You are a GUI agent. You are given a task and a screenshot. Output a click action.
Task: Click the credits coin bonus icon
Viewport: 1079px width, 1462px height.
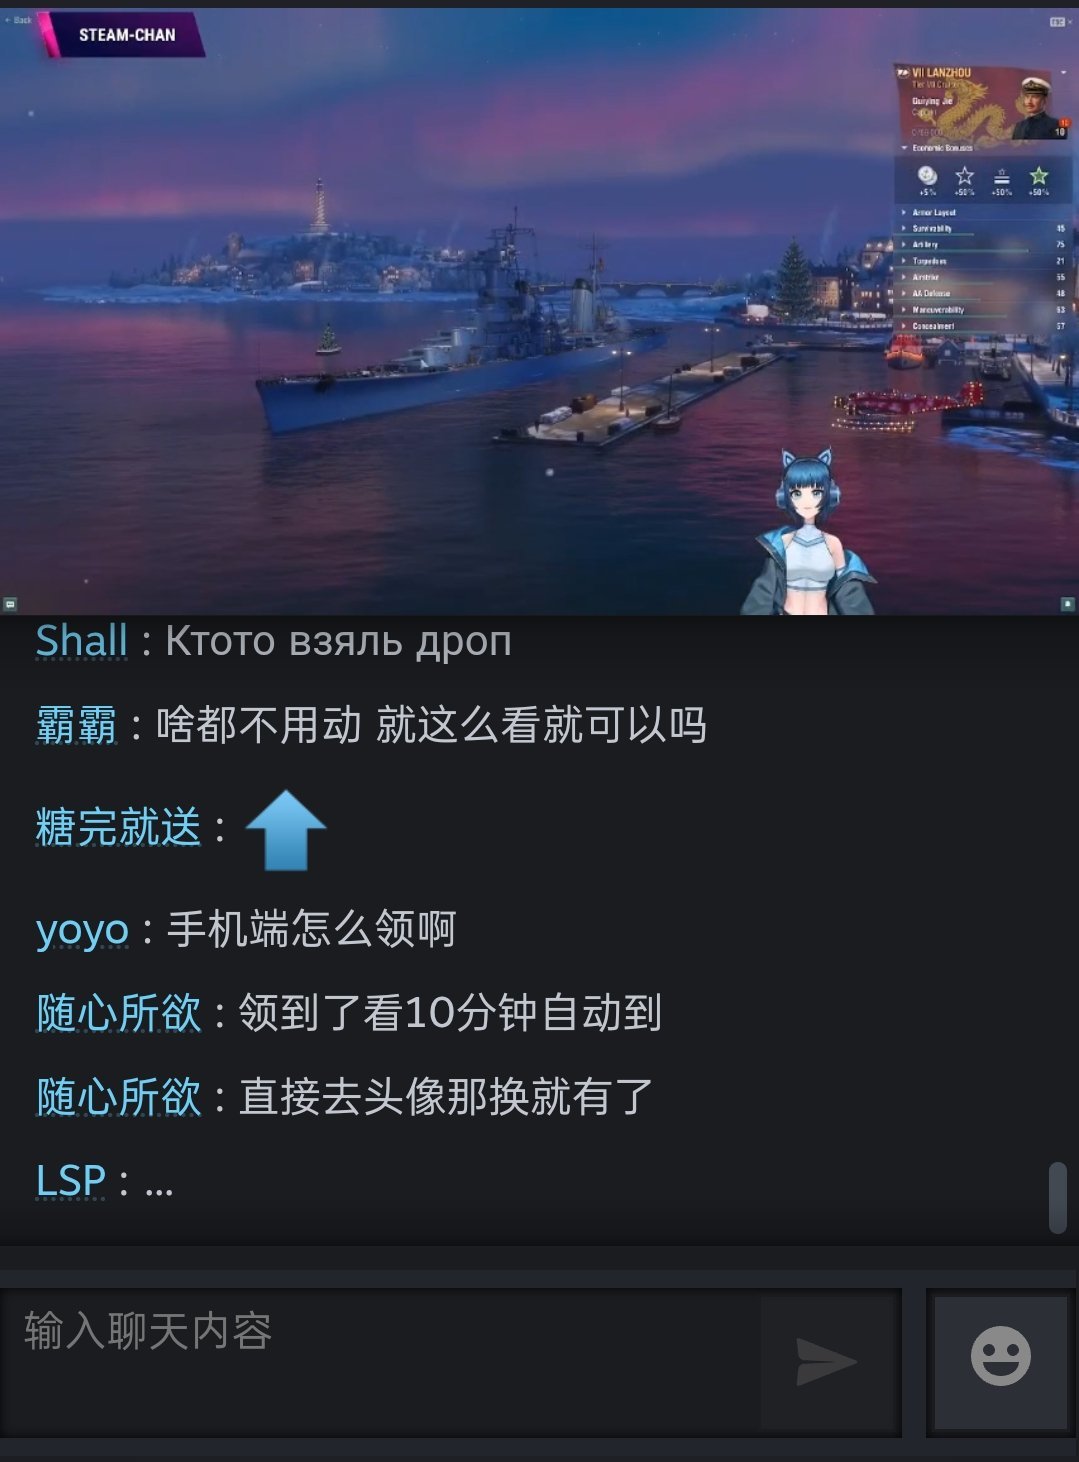927,176
